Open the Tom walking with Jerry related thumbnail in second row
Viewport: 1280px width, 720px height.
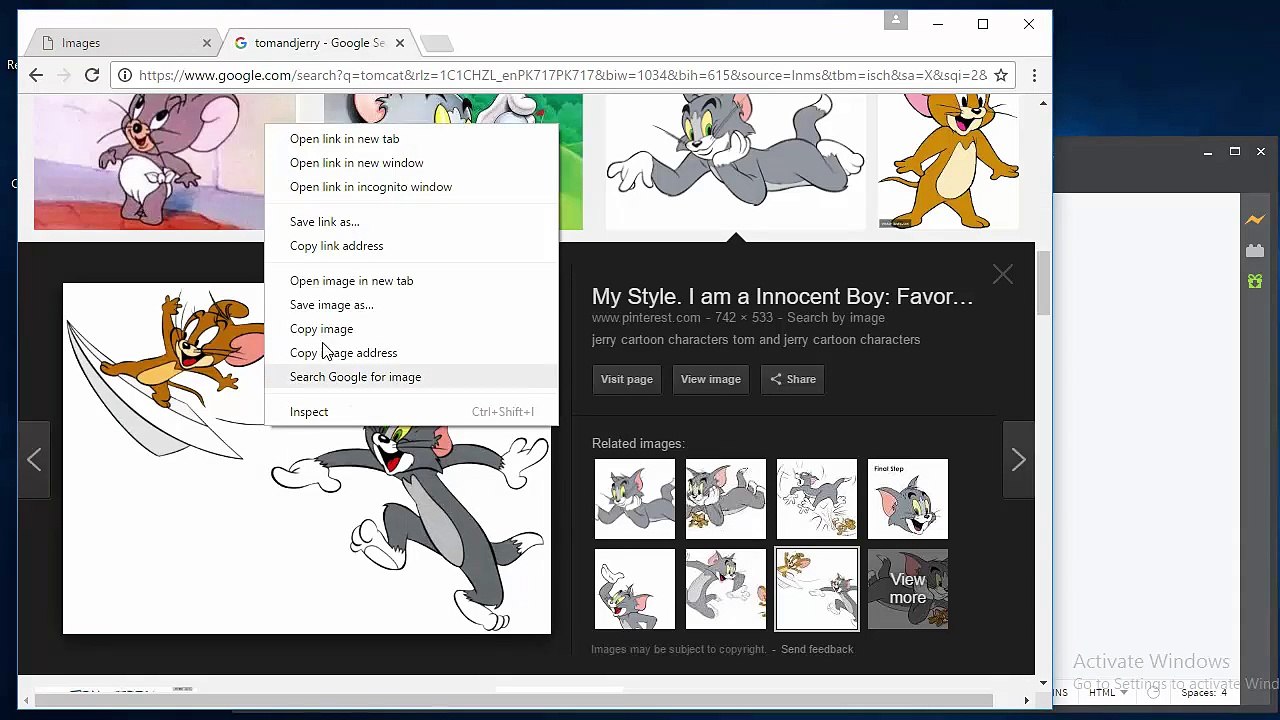tap(726, 589)
